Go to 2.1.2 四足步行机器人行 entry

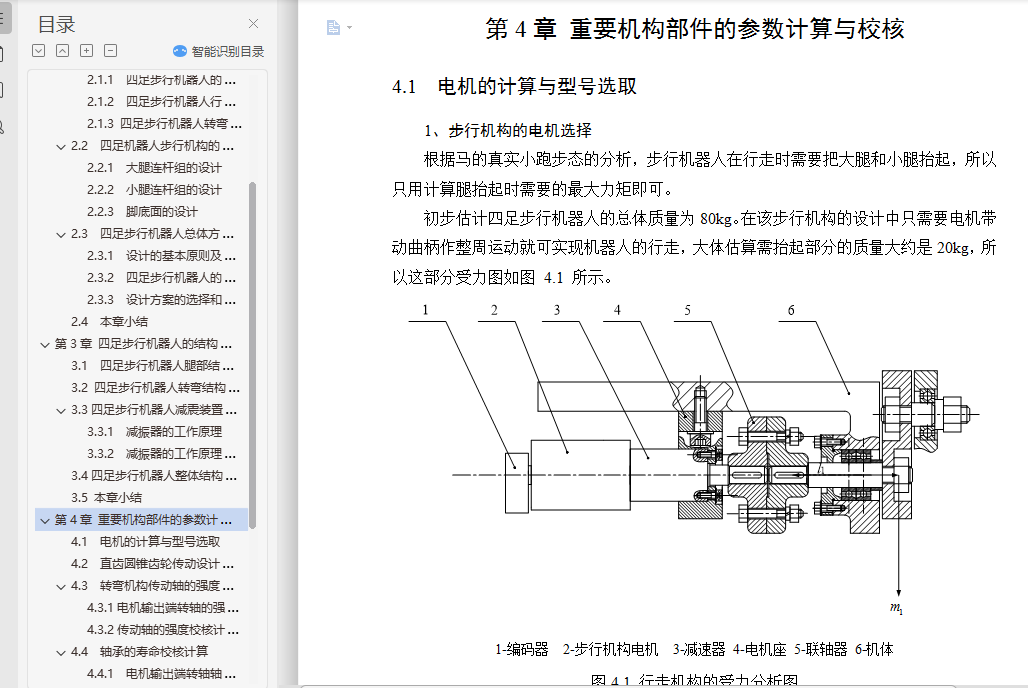161,102
